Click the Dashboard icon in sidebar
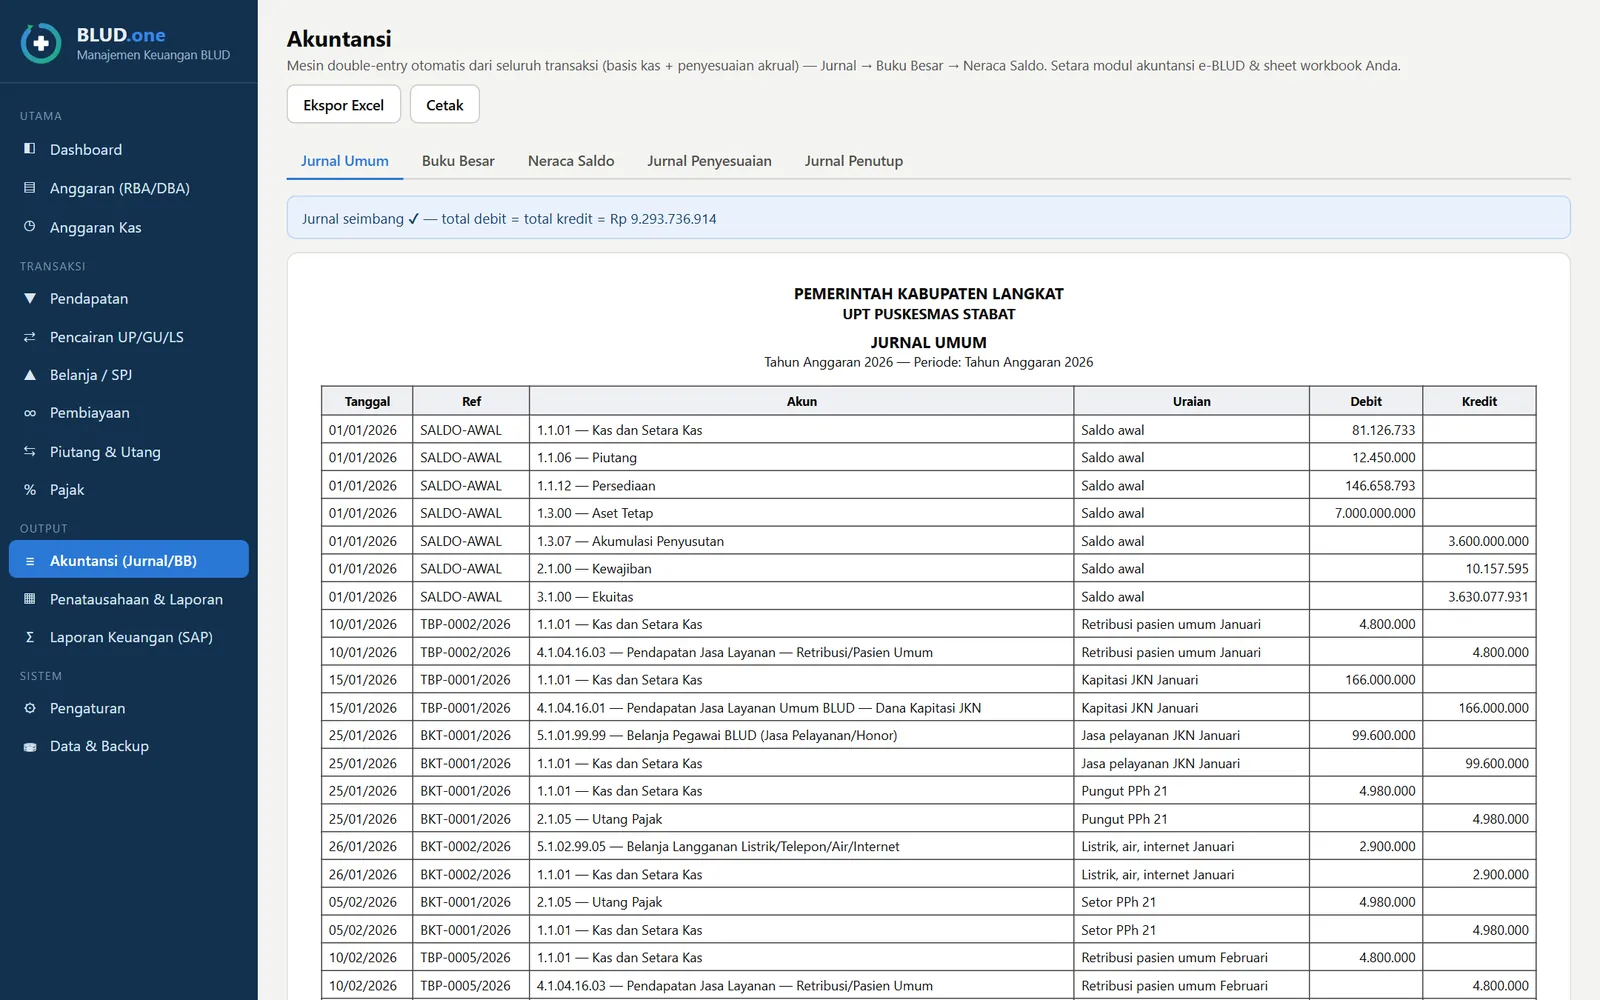Viewport: 1600px width, 1000px height. click(x=30, y=149)
